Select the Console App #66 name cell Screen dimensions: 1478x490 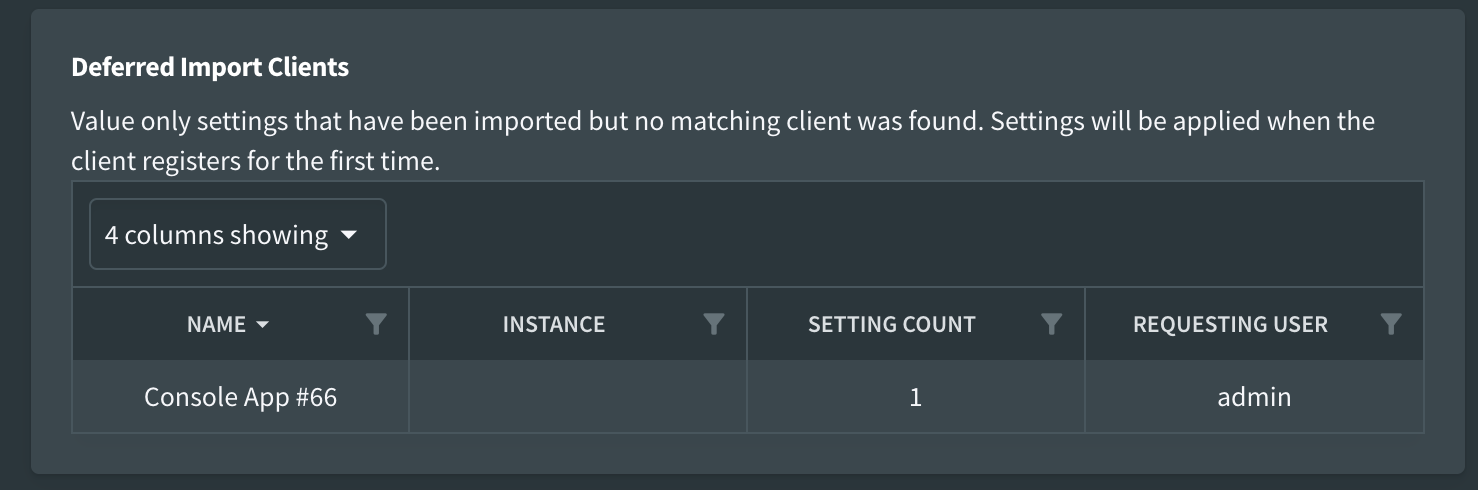tap(240, 397)
